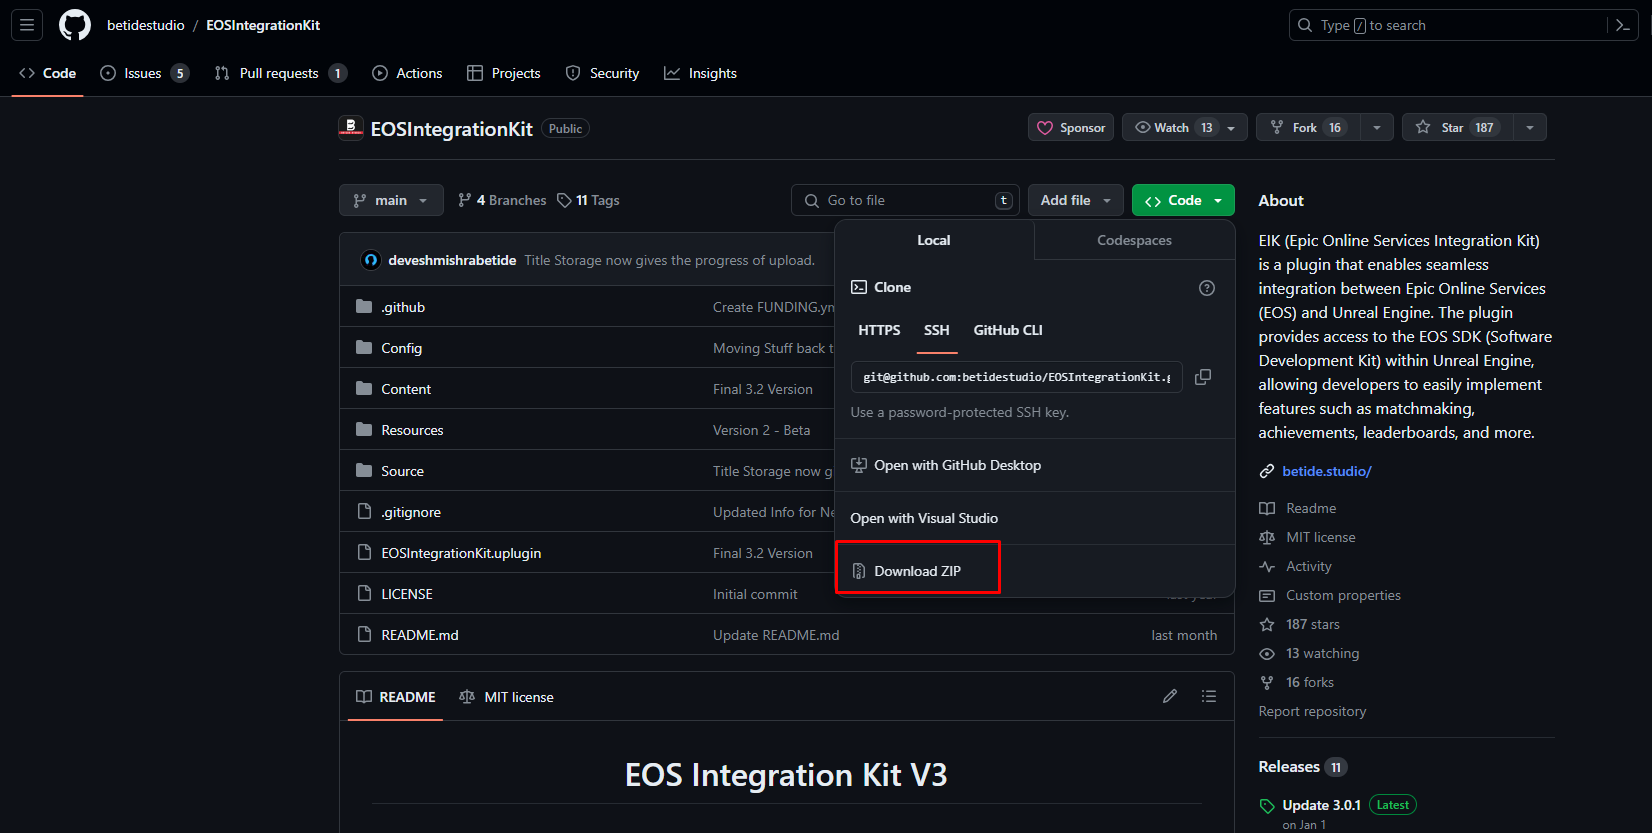Switch clone protocol to HTTPS
The height and width of the screenshot is (833, 1652).
[879, 330]
